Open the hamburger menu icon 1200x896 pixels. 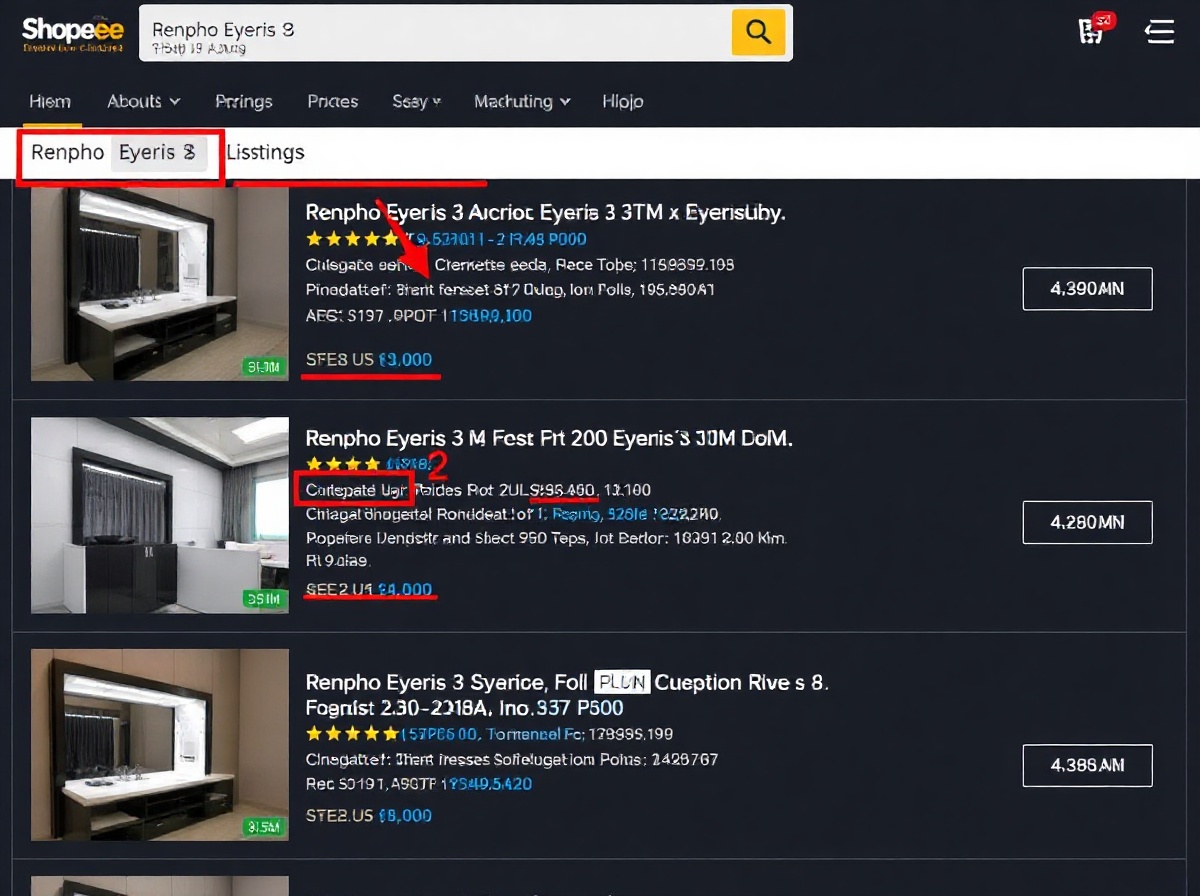[x=1159, y=32]
